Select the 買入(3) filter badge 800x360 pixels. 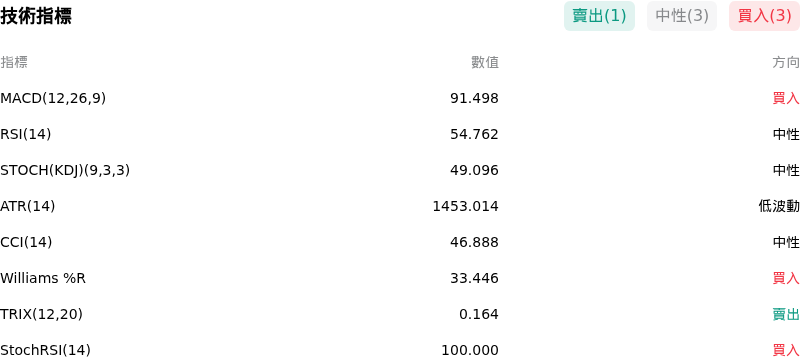click(x=764, y=16)
